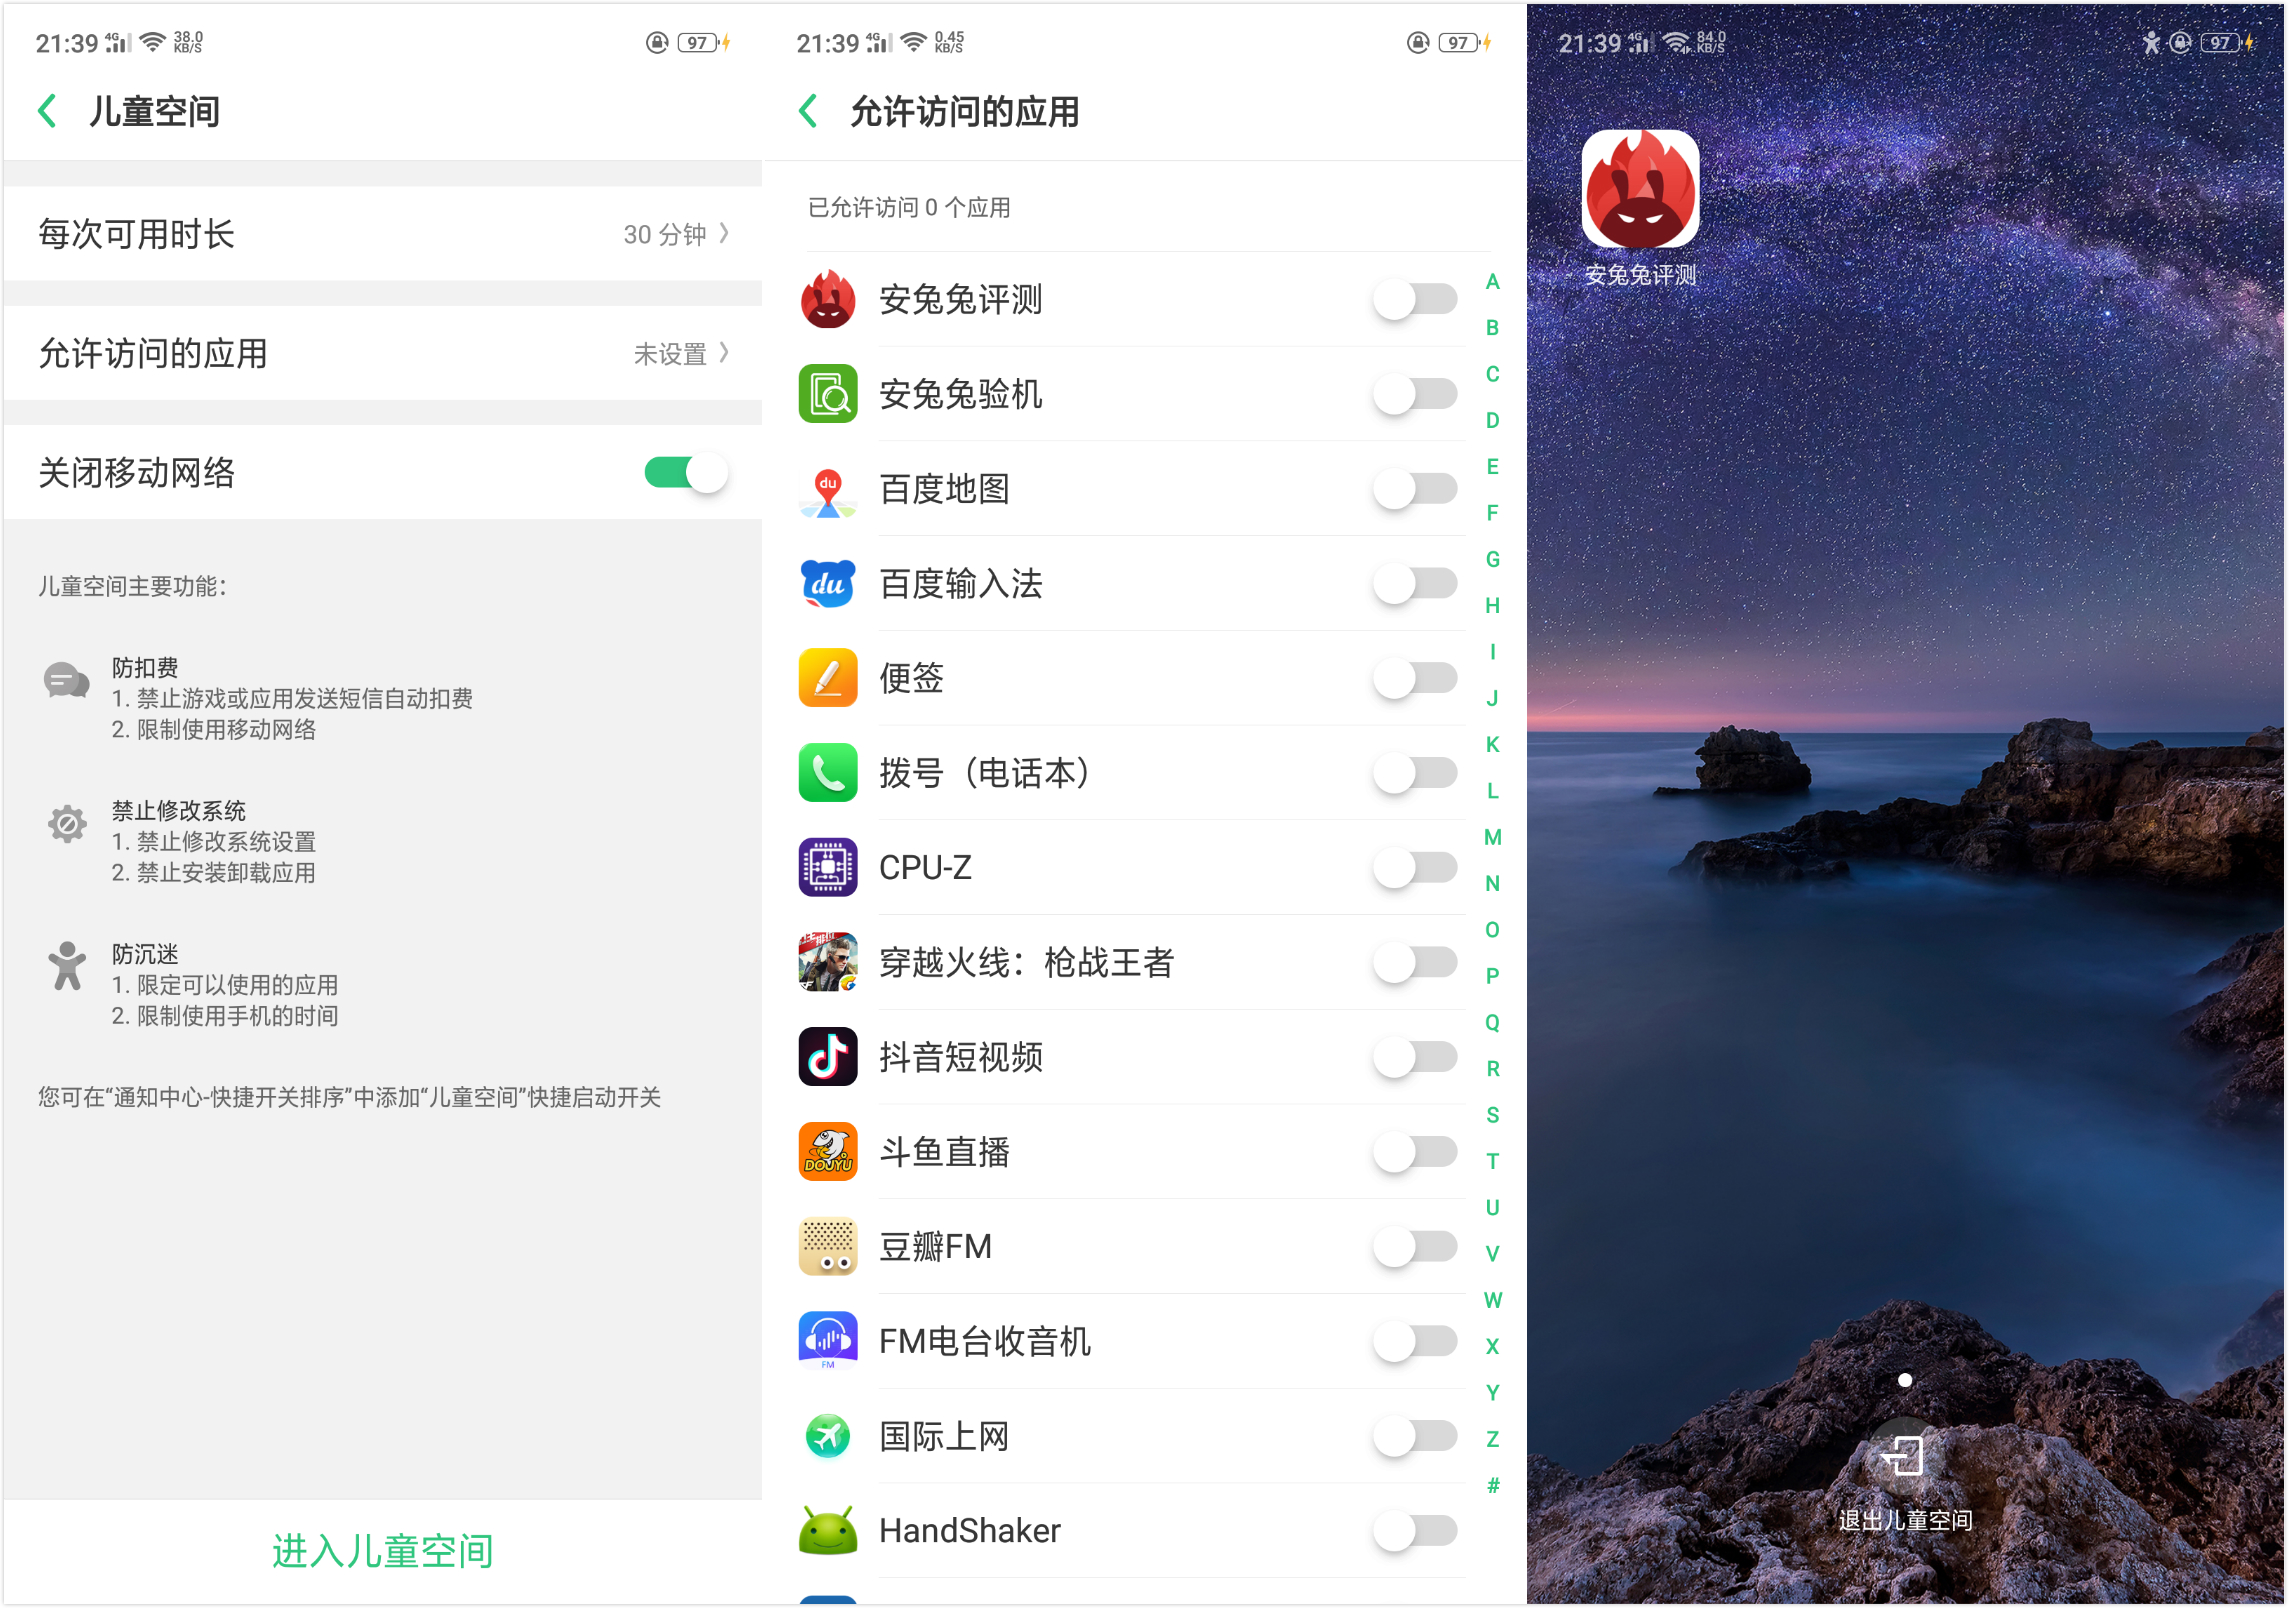Tap the 退出儿童空间 exit icon
The image size is (2289, 1608).
tap(1904, 1456)
